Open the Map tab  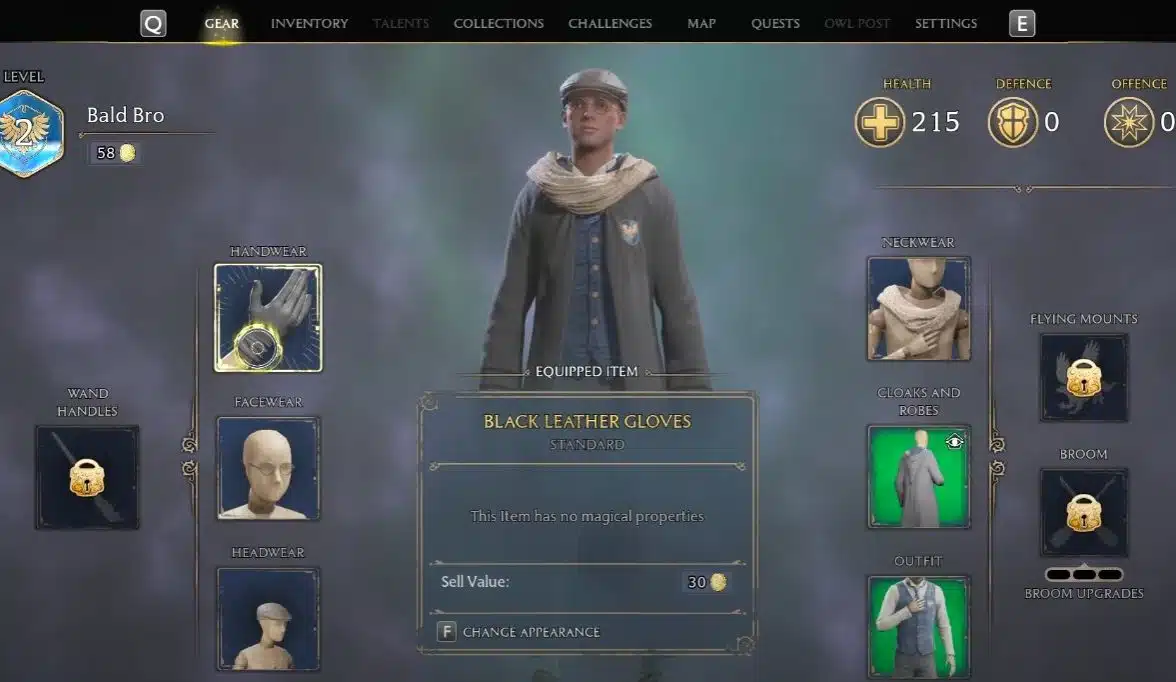tap(701, 23)
